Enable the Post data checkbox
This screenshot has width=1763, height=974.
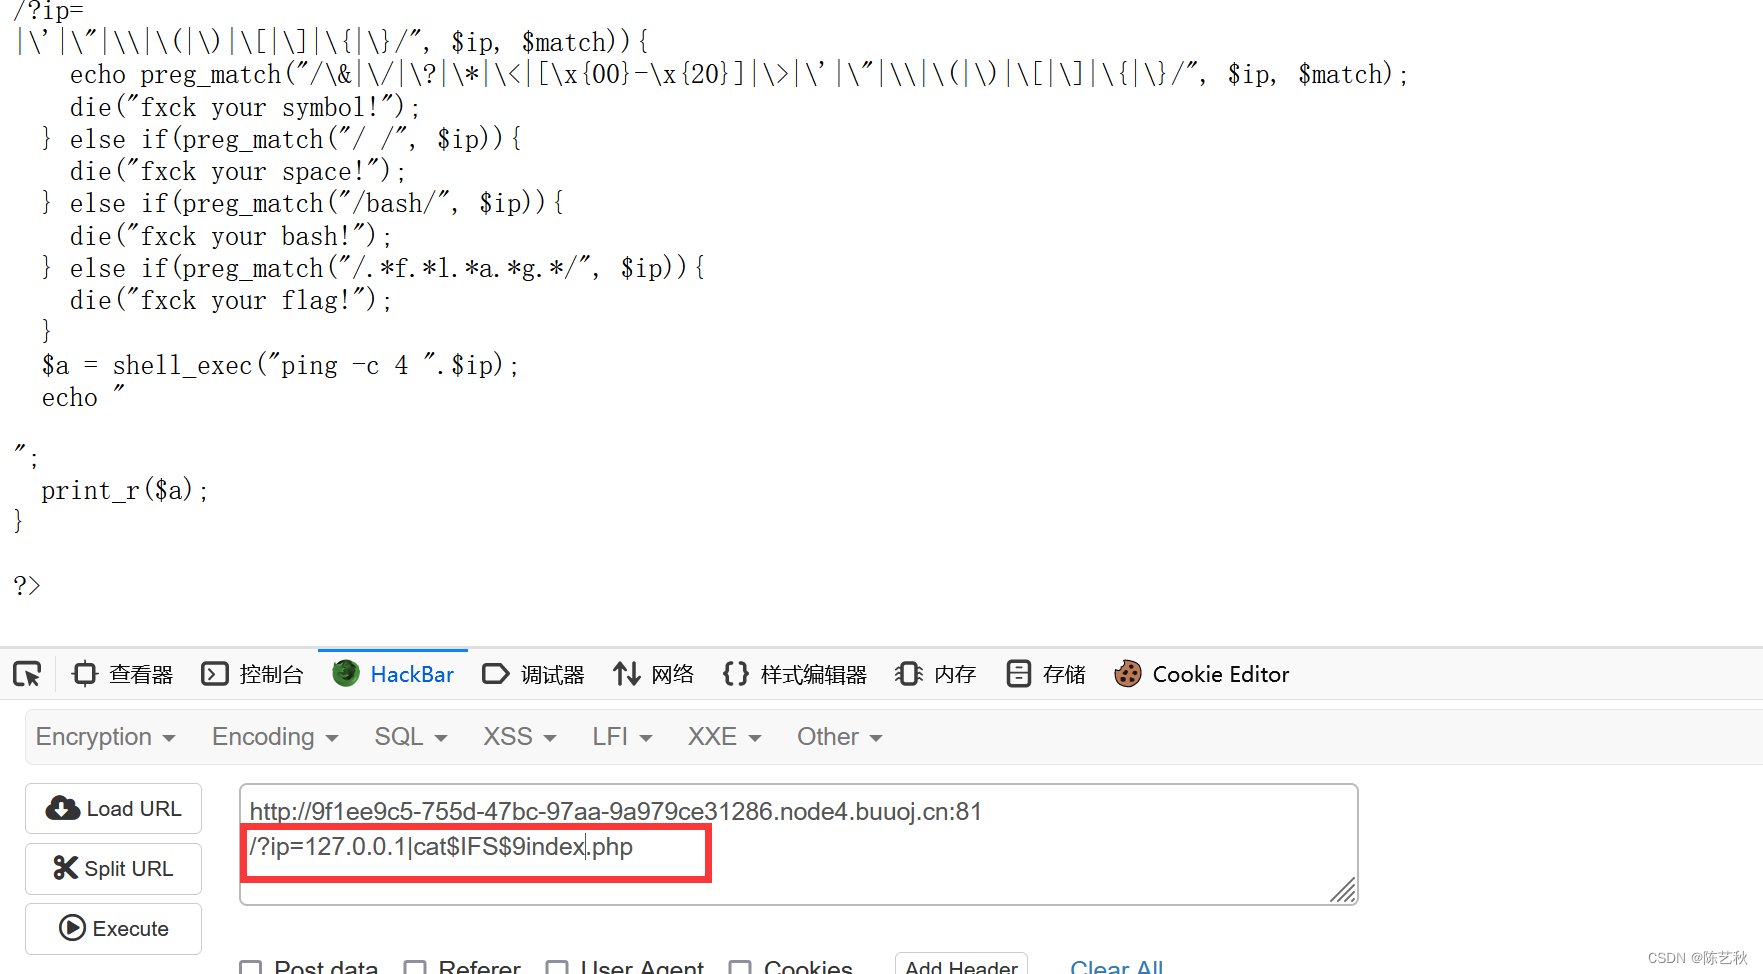251,968
